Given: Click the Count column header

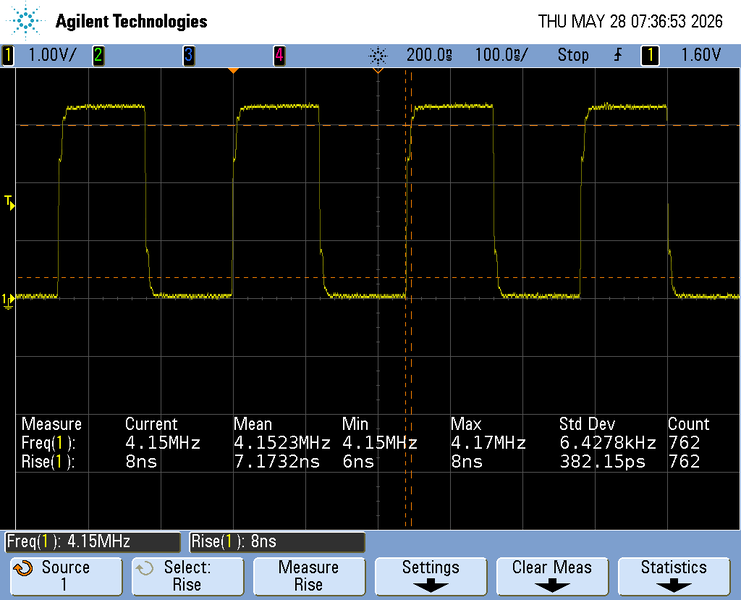Looking at the screenshot, I should (689, 424).
